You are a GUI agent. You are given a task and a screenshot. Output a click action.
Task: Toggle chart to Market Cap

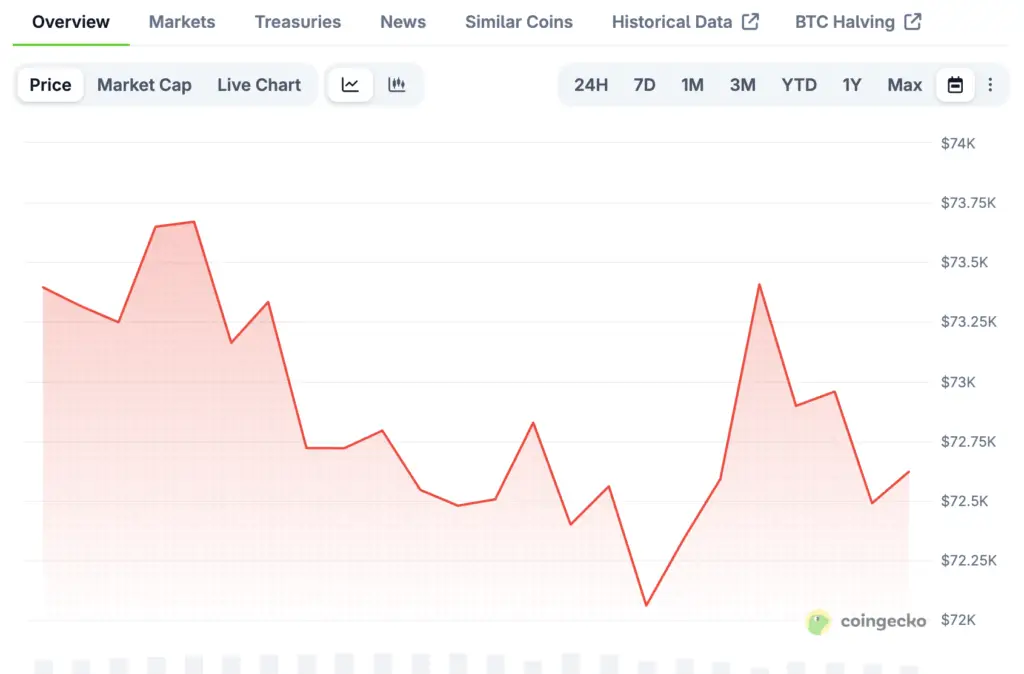coord(144,85)
